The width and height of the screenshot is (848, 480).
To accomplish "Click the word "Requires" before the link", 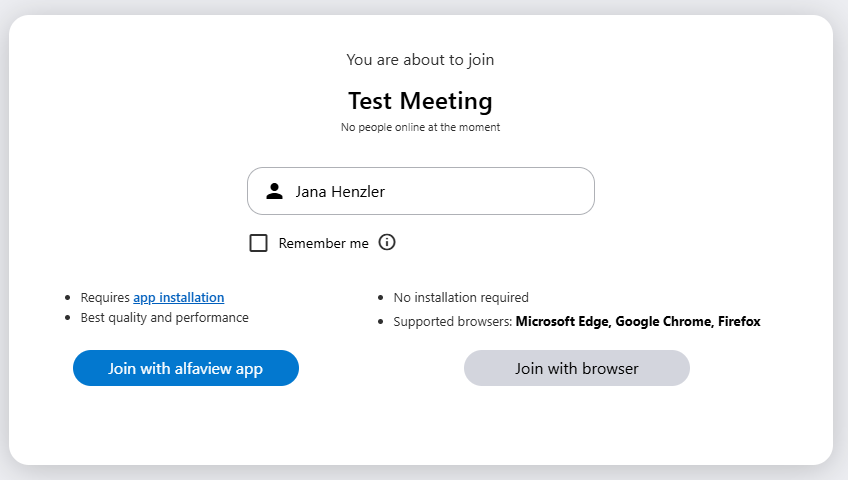I will [x=105, y=297].
